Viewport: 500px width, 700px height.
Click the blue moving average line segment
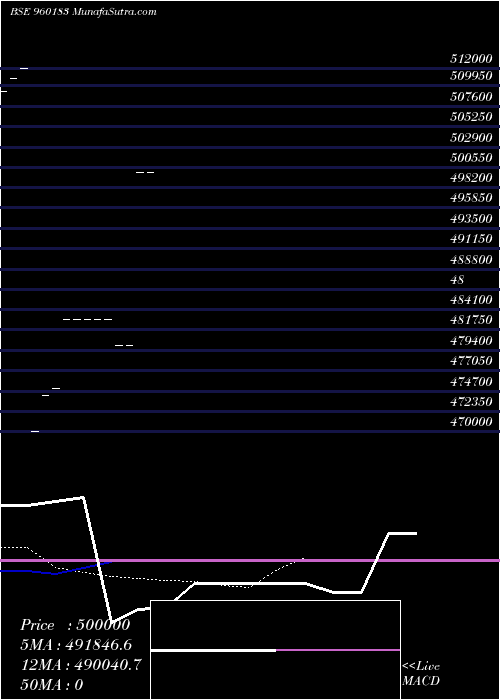[x=56, y=568]
